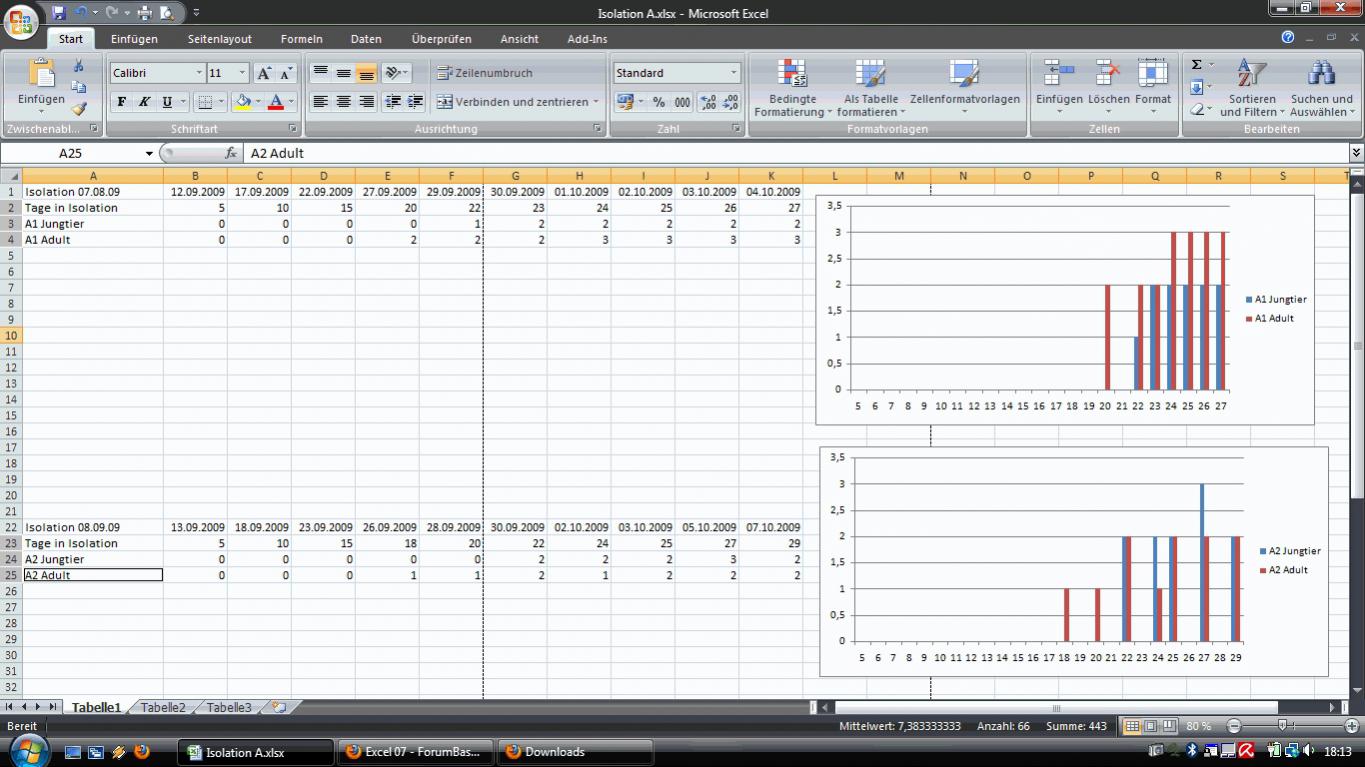Add a decimal place

coord(707,102)
